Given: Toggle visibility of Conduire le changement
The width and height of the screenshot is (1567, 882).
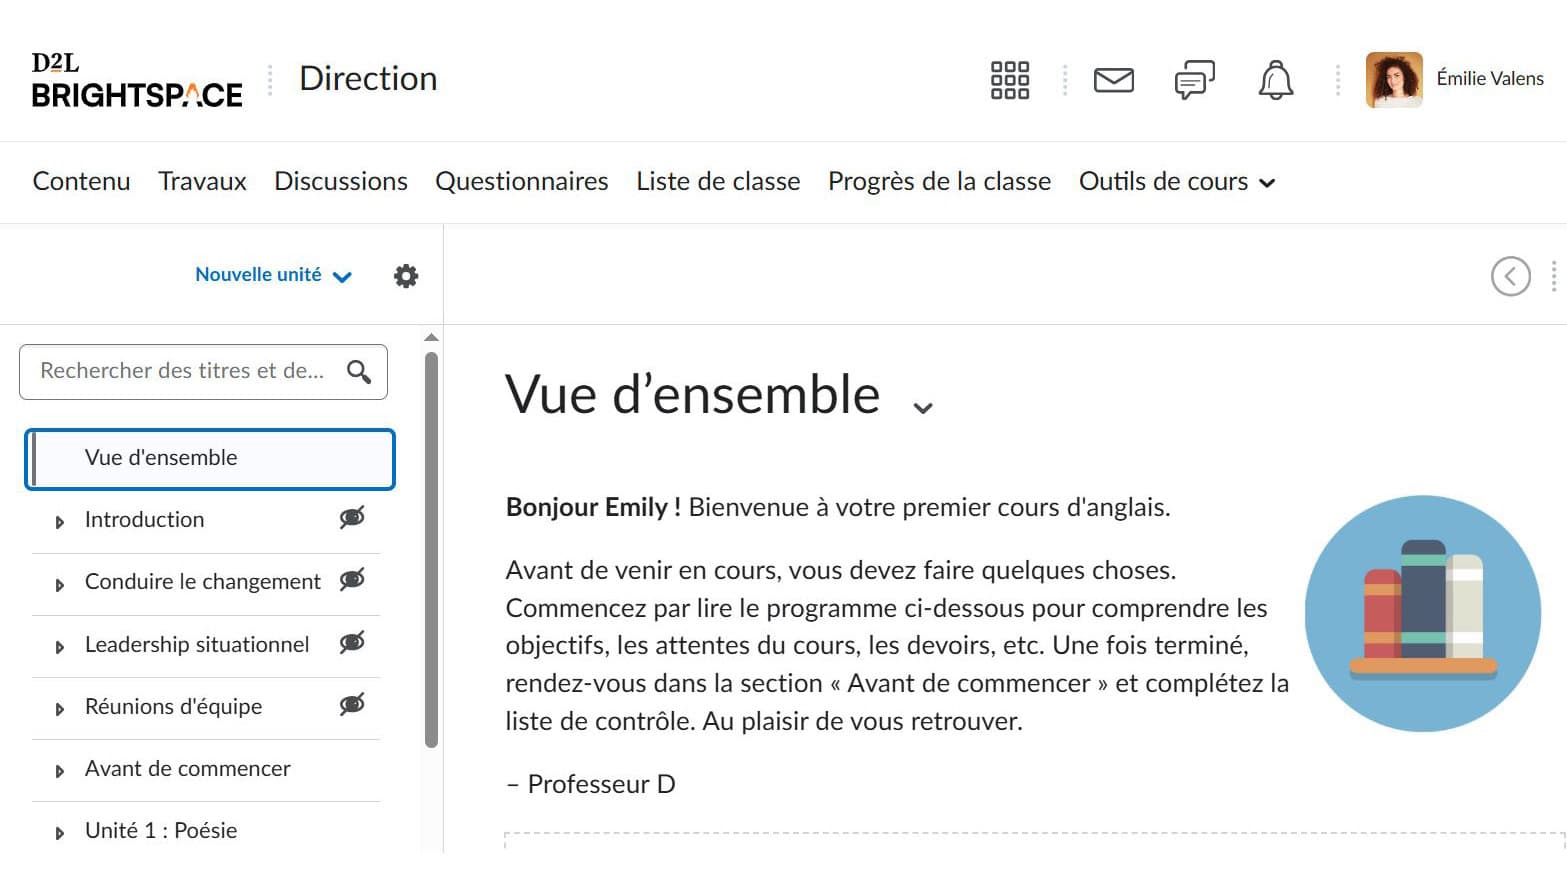Looking at the screenshot, I should point(352,580).
